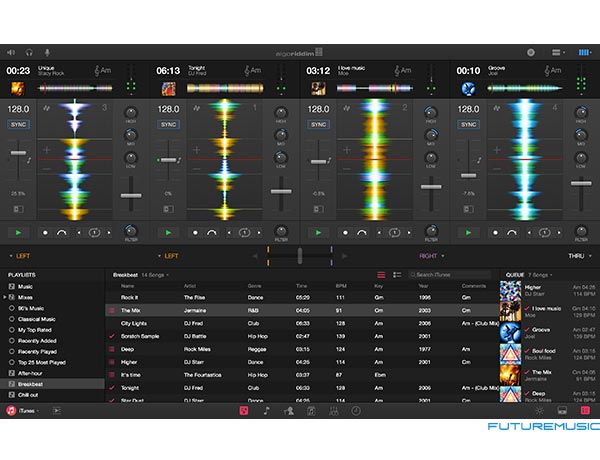Click the Am key icon on Unique deck
Viewport: 600px width, 460px height.
pos(103,70)
